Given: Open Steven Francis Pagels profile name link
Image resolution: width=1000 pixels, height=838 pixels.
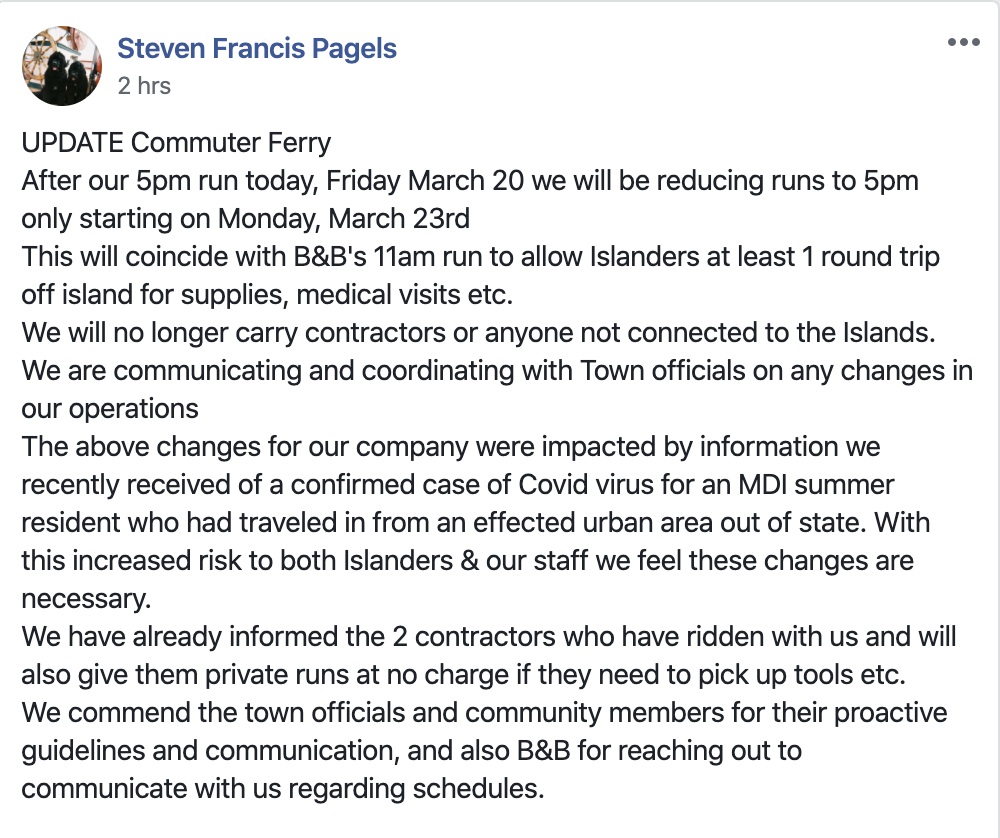Looking at the screenshot, I should 257,48.
